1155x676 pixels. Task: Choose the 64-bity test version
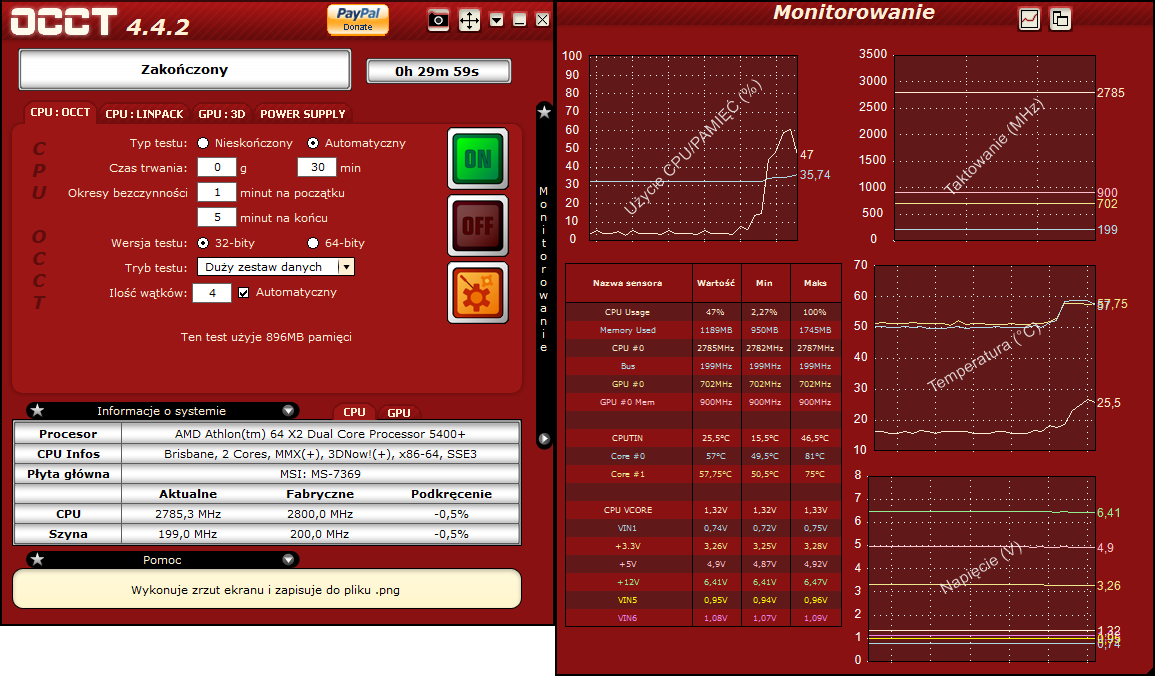(313, 243)
